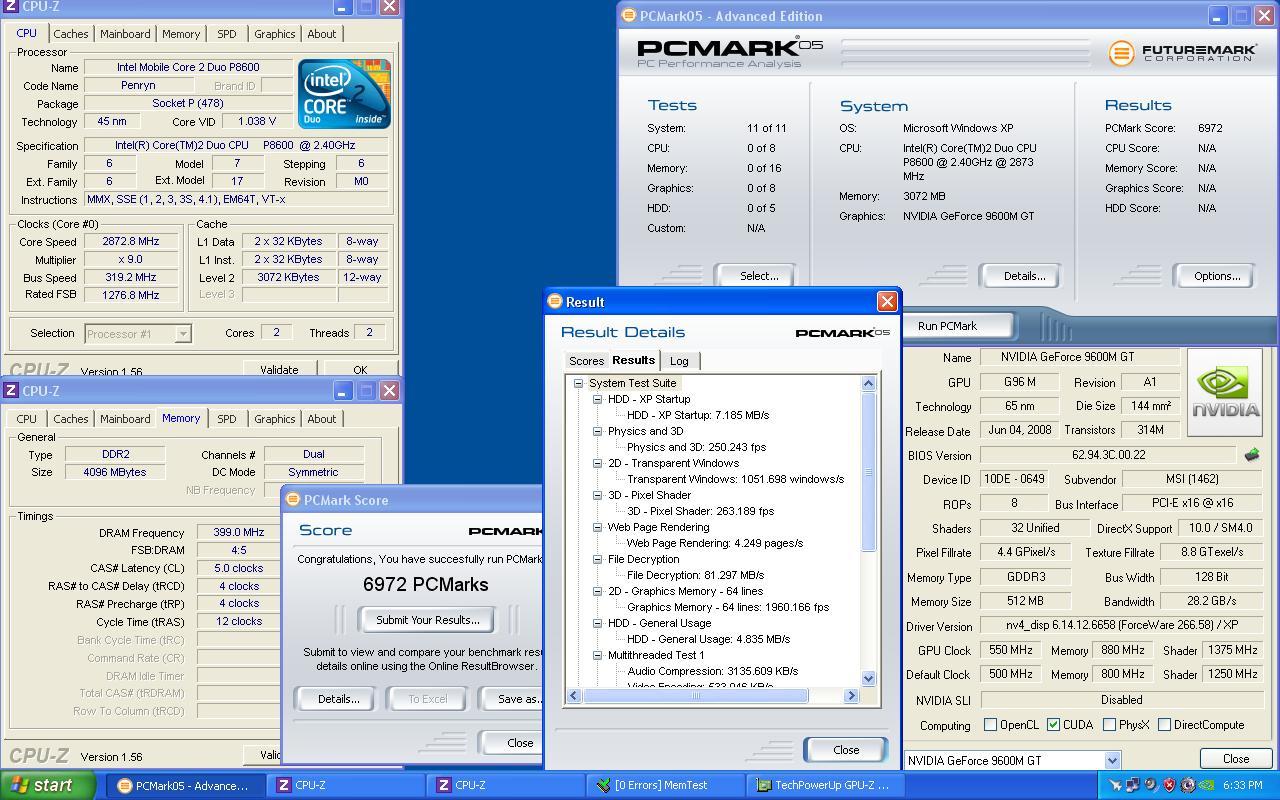Open network connections tray icon

[1133, 785]
